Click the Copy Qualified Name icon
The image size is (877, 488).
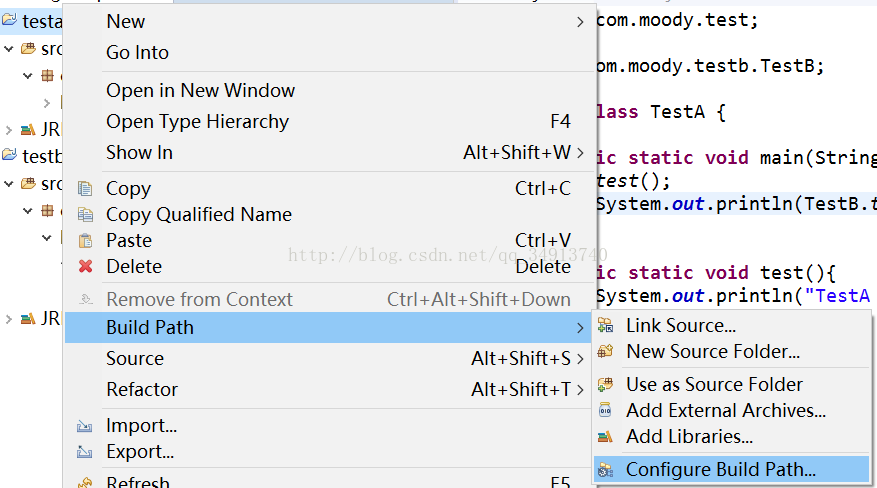click(85, 215)
